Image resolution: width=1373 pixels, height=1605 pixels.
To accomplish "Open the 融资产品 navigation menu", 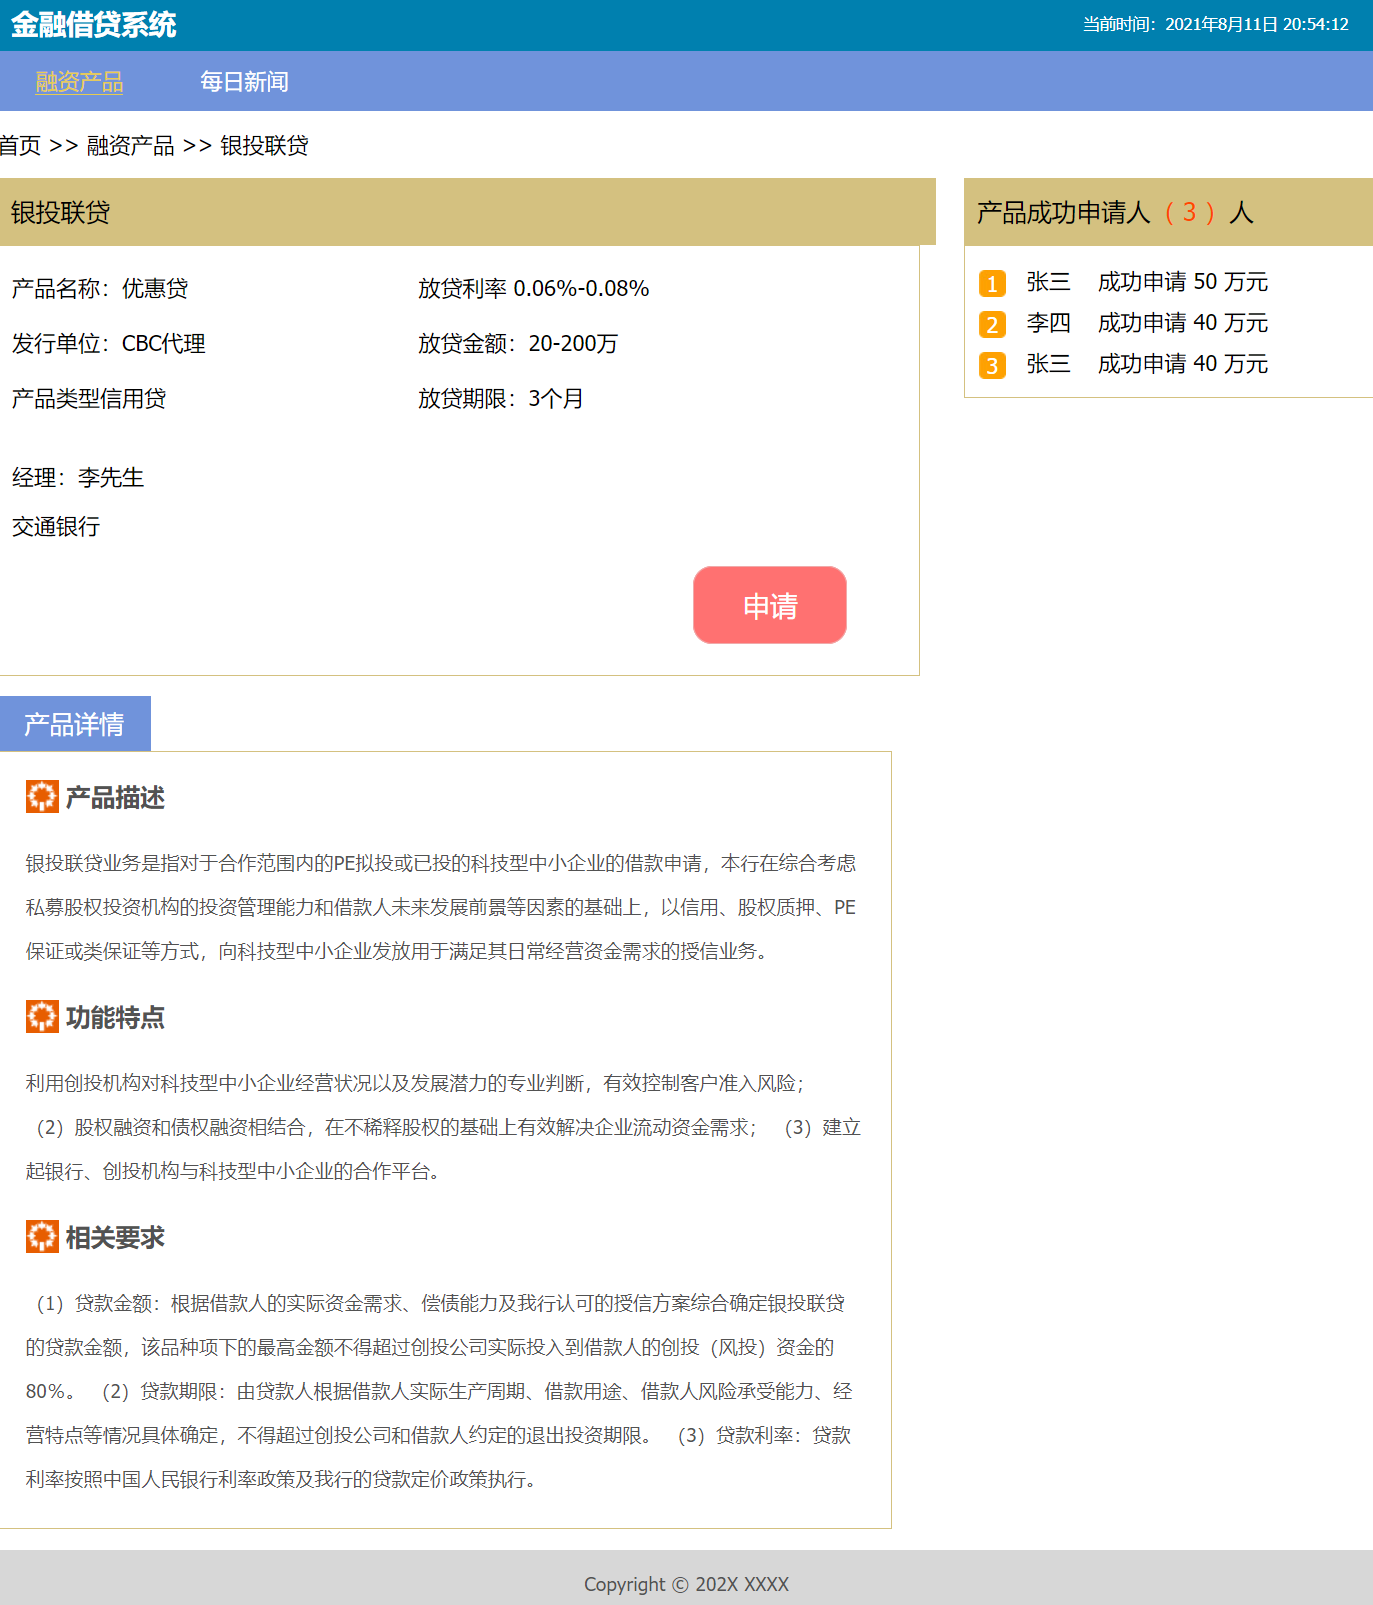I will click(x=79, y=82).
